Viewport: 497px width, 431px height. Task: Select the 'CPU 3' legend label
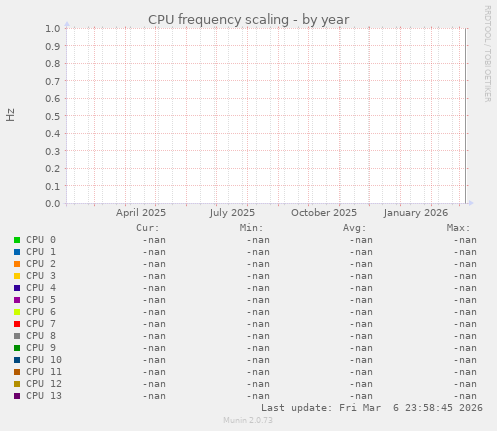[41, 276]
